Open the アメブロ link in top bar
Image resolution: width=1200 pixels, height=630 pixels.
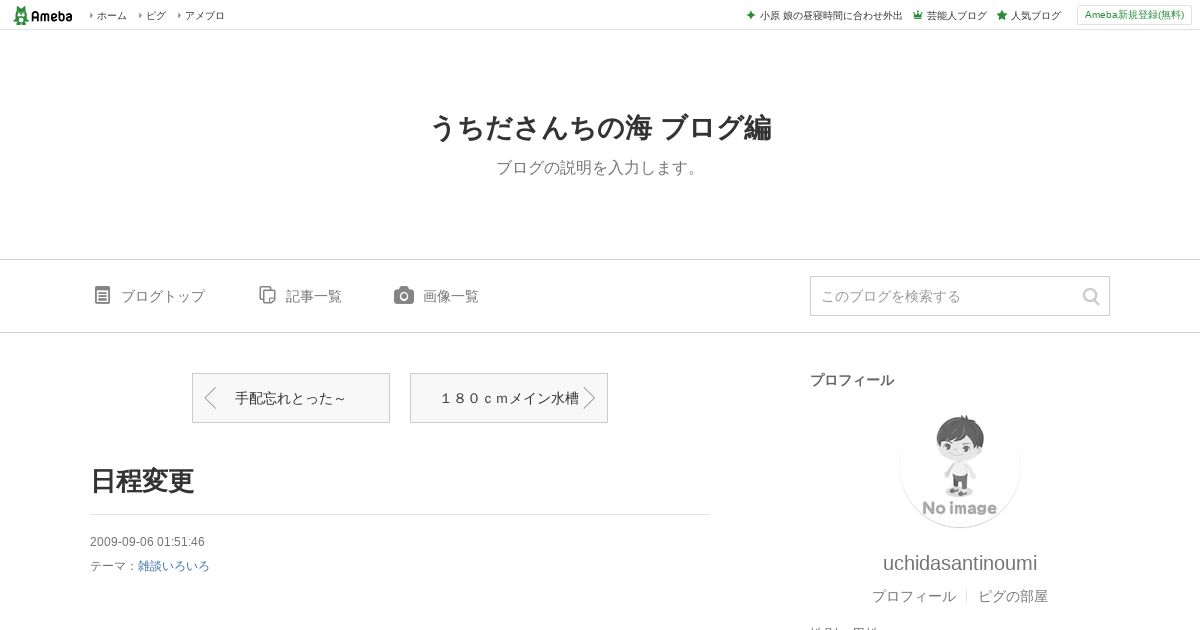(204, 15)
